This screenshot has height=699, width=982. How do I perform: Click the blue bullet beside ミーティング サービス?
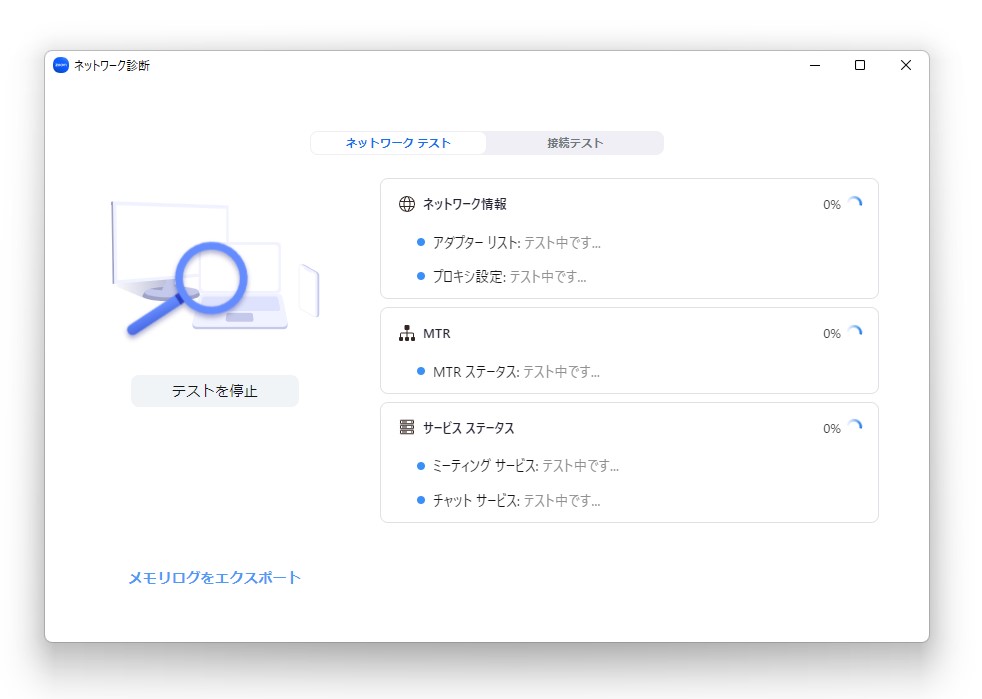coord(421,465)
